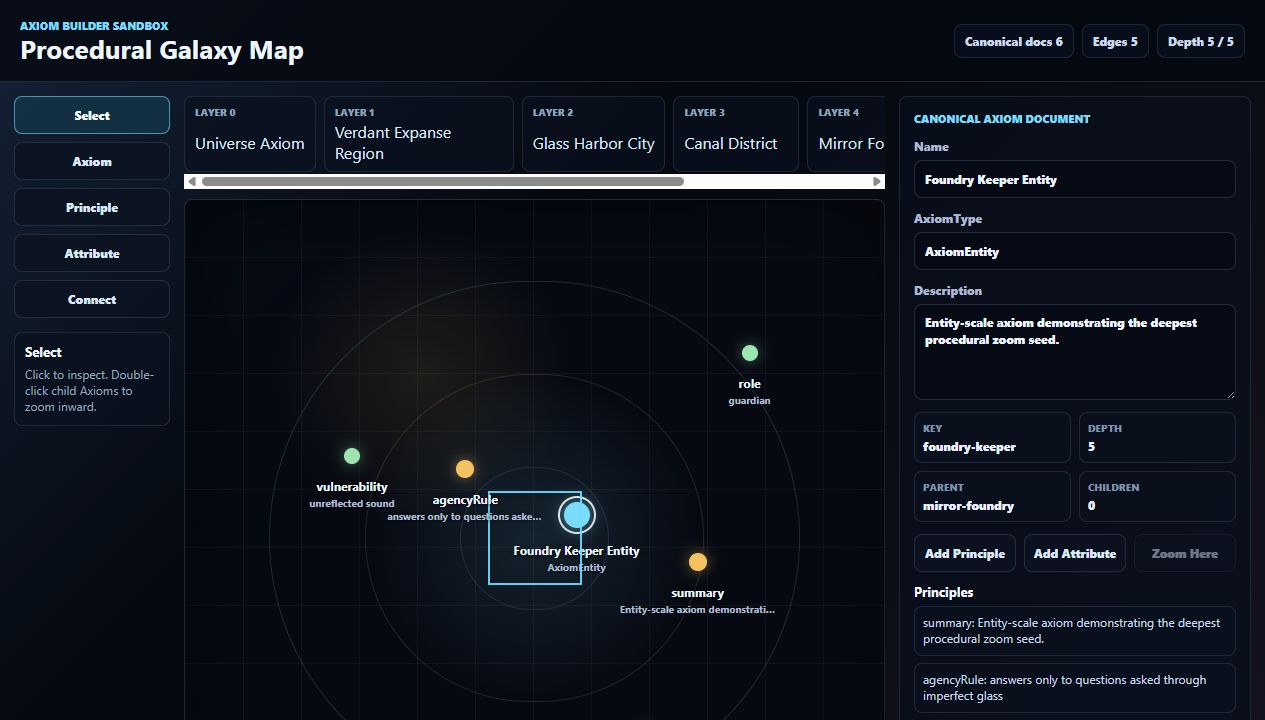1265x720 pixels.
Task: Click the horizontal layer scrollbar thumb
Action: [x=443, y=181]
